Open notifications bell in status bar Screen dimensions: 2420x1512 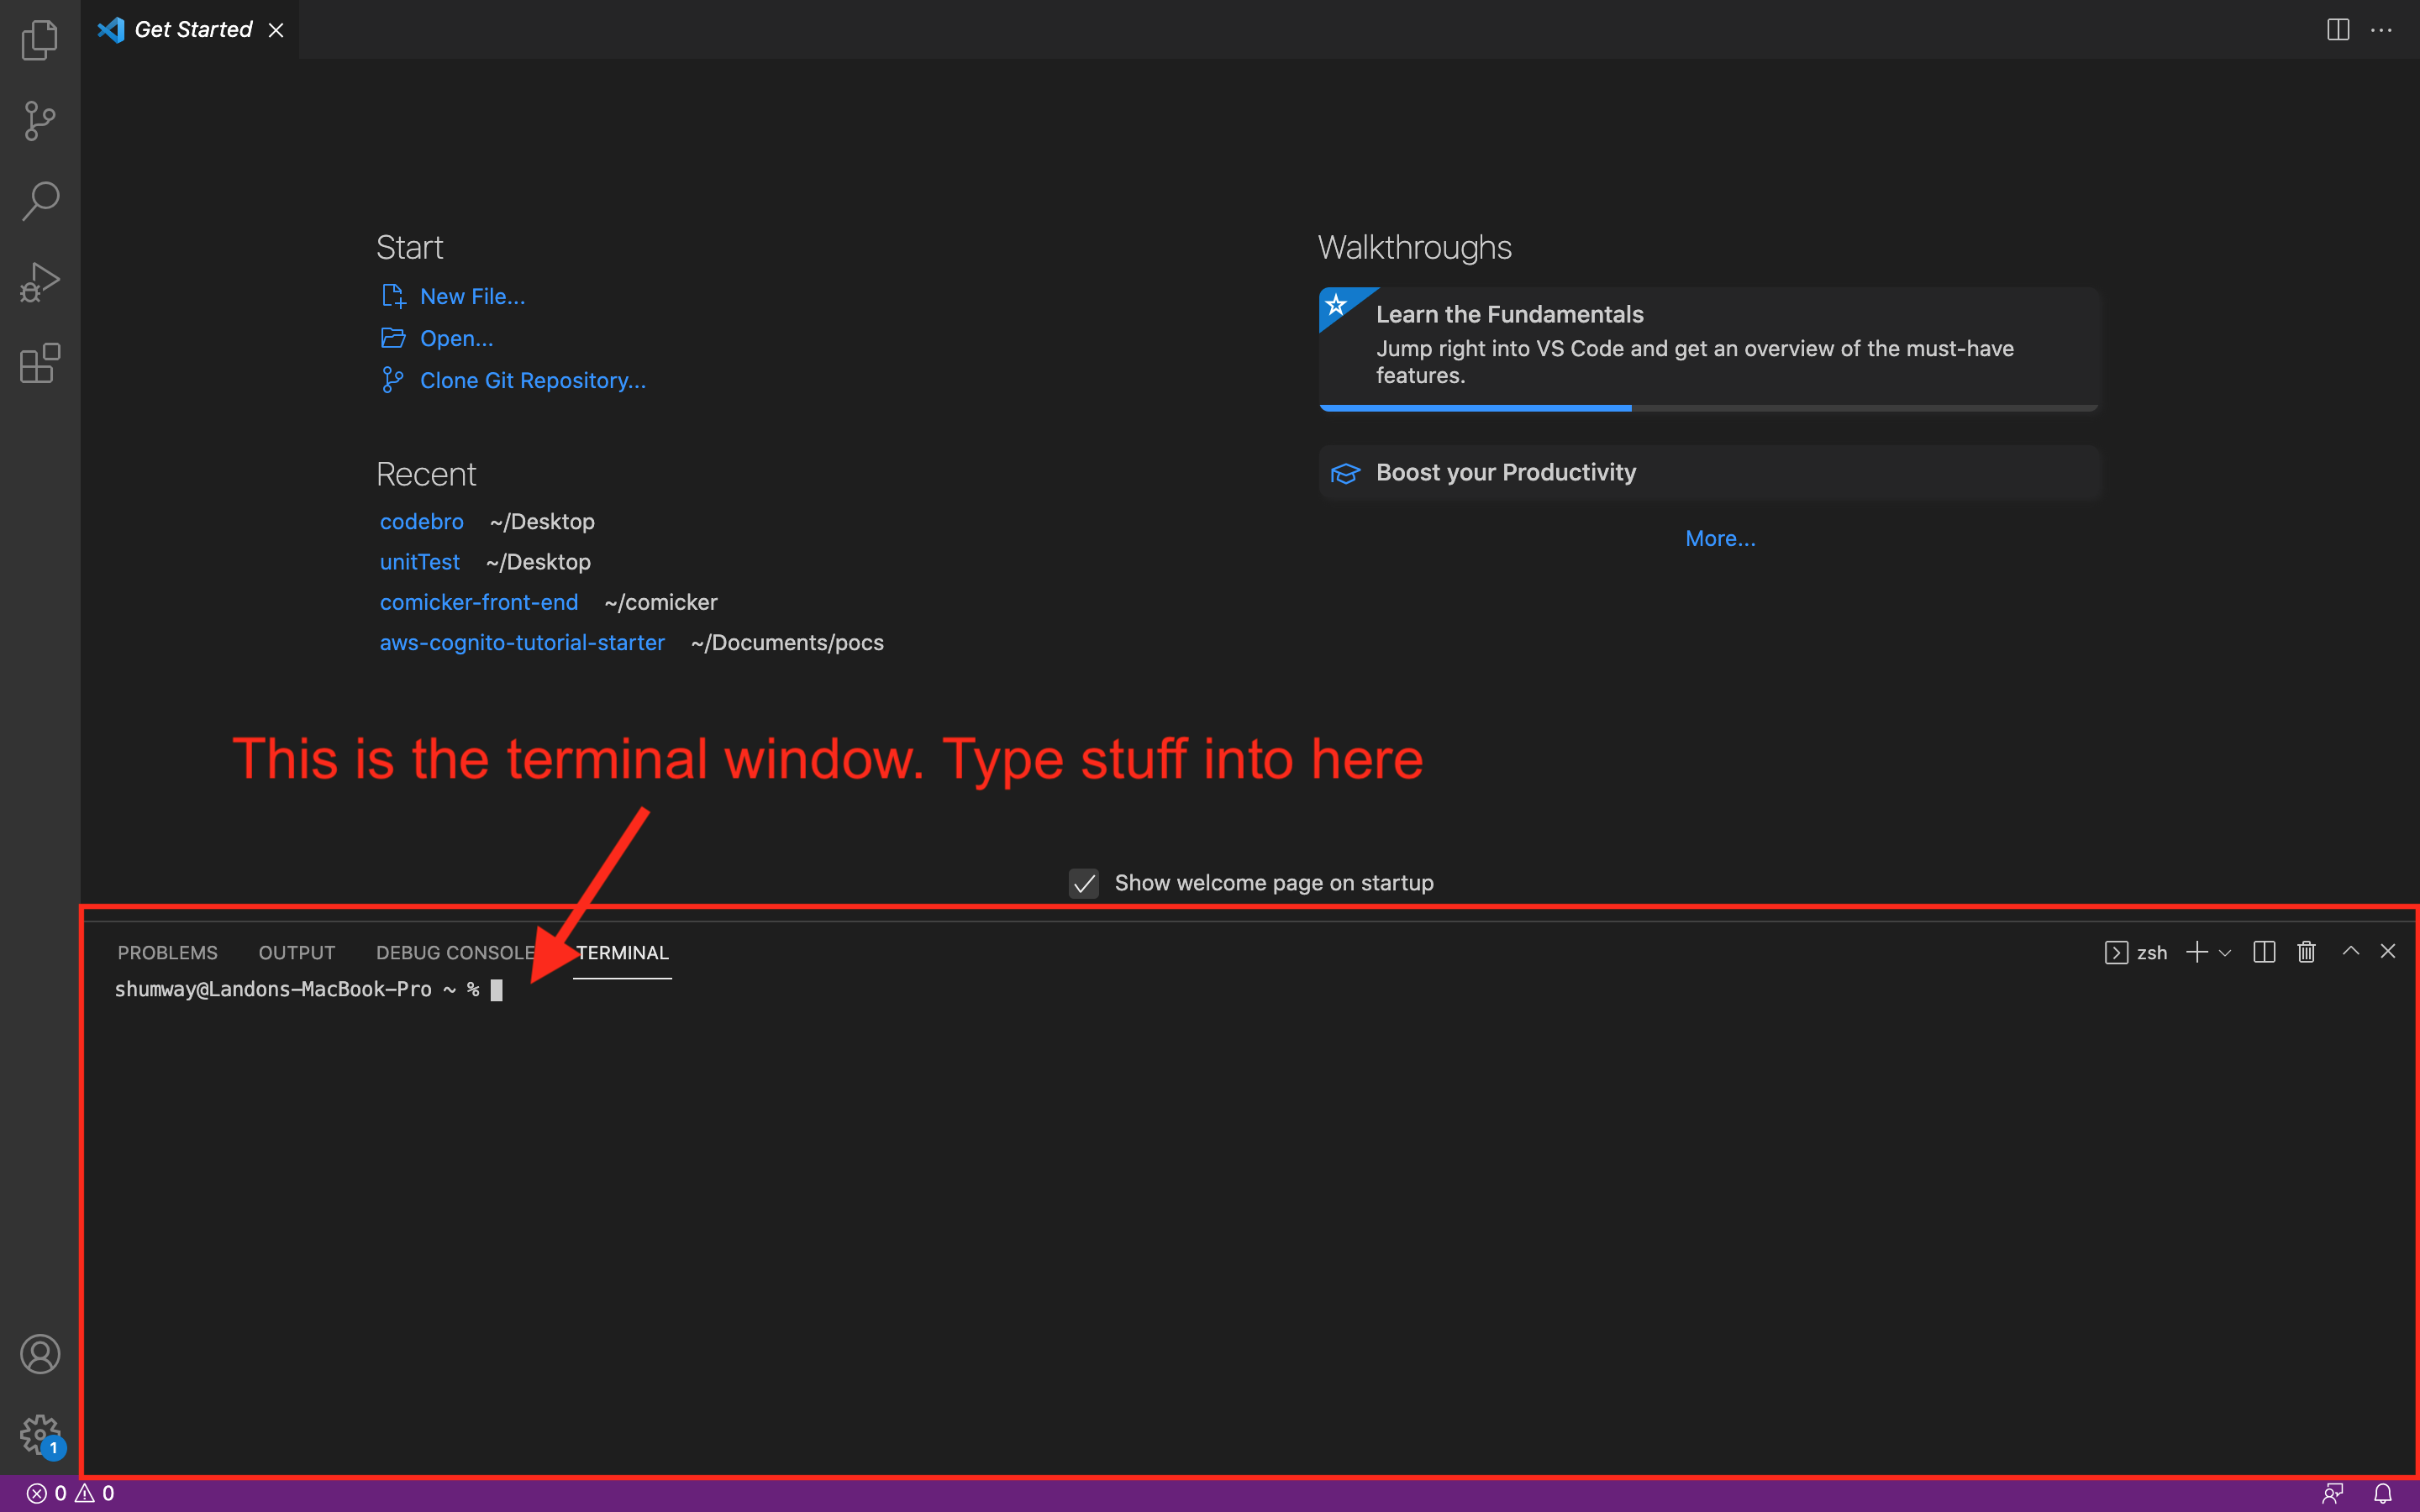pyautogui.click(x=2383, y=1493)
